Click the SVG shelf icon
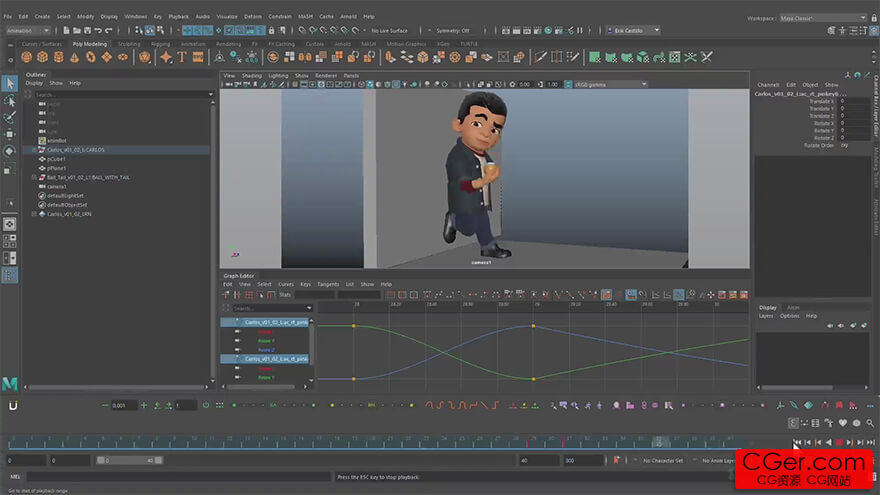The height and width of the screenshot is (495, 880). coord(198,57)
